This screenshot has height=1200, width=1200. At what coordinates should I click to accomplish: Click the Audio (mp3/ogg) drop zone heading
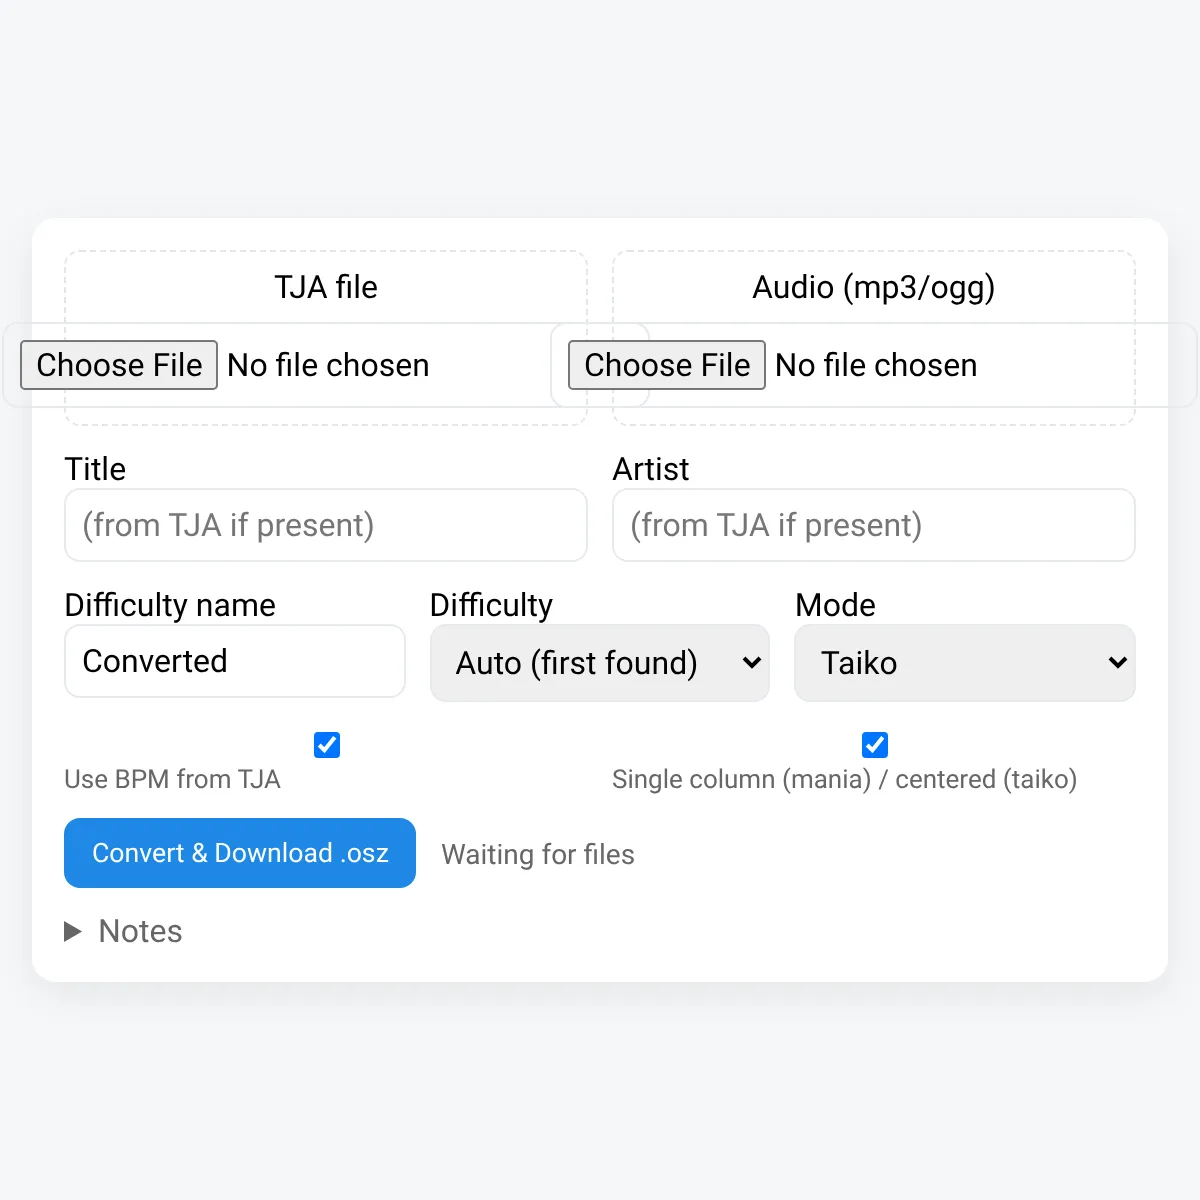[874, 288]
